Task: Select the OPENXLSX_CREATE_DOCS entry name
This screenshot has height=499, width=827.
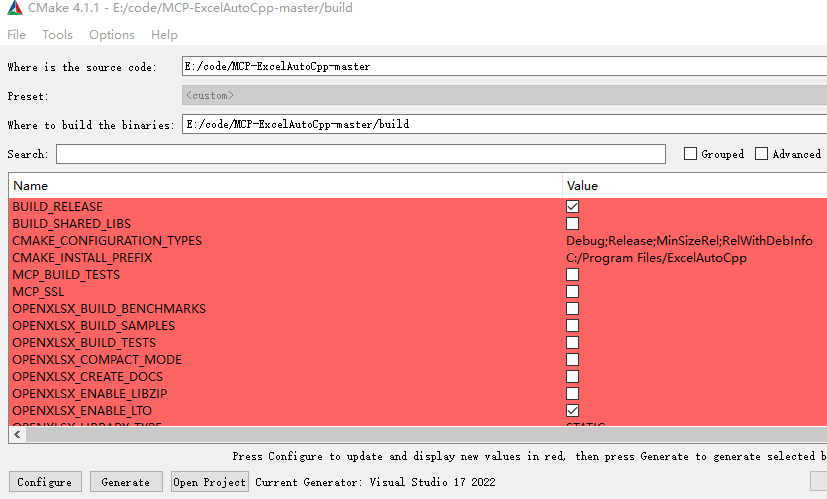Action: (88, 377)
